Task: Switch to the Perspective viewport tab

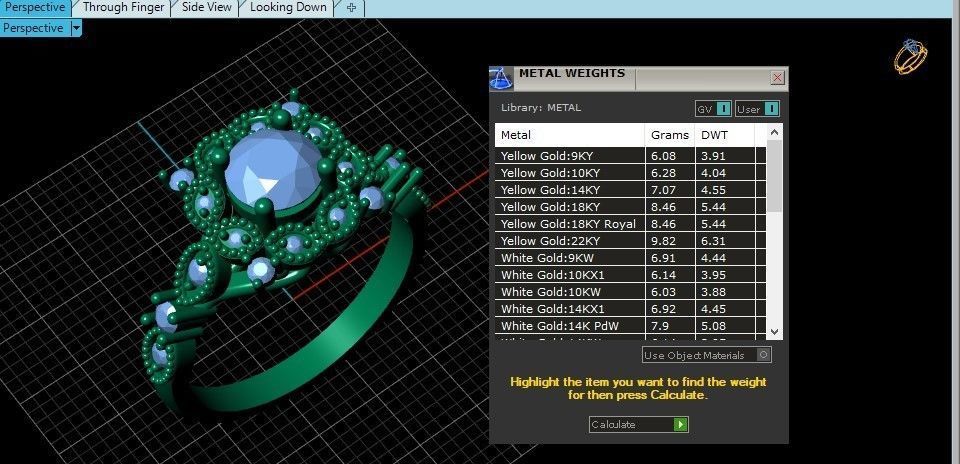Action: [35, 7]
